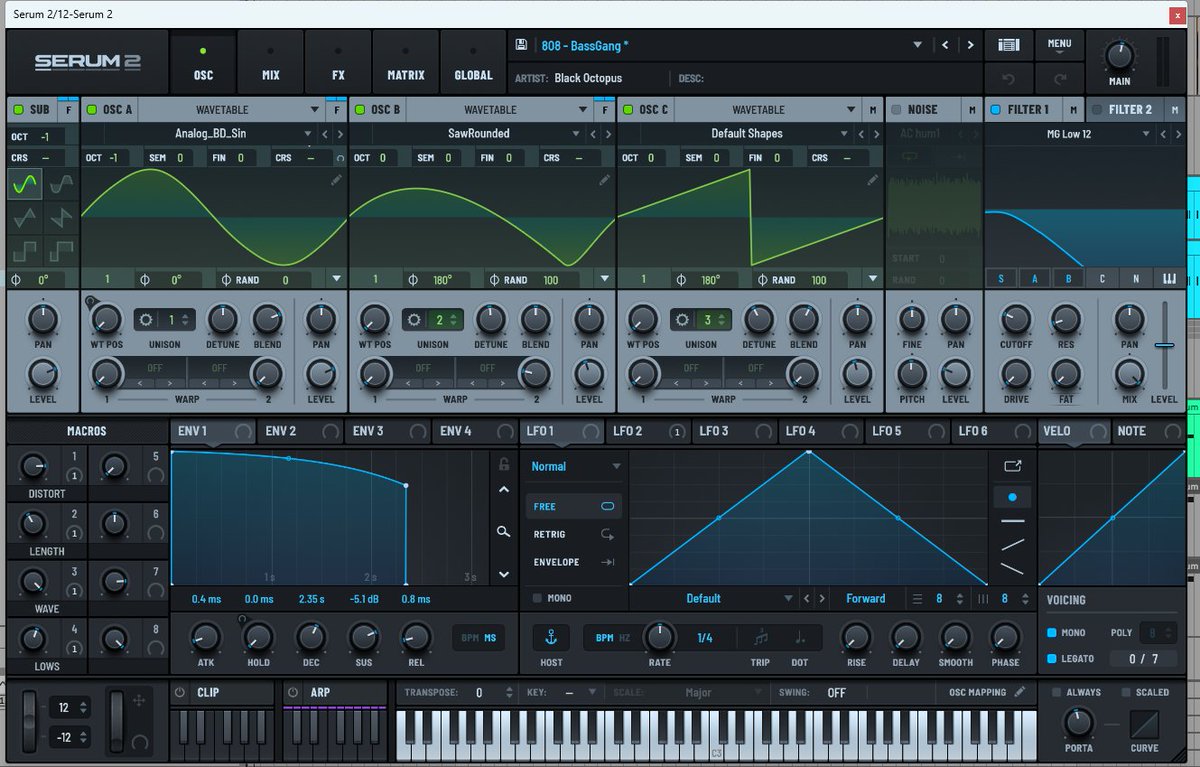Open the OSC C wavetable editor pencil
1200x767 pixels.
tap(873, 180)
